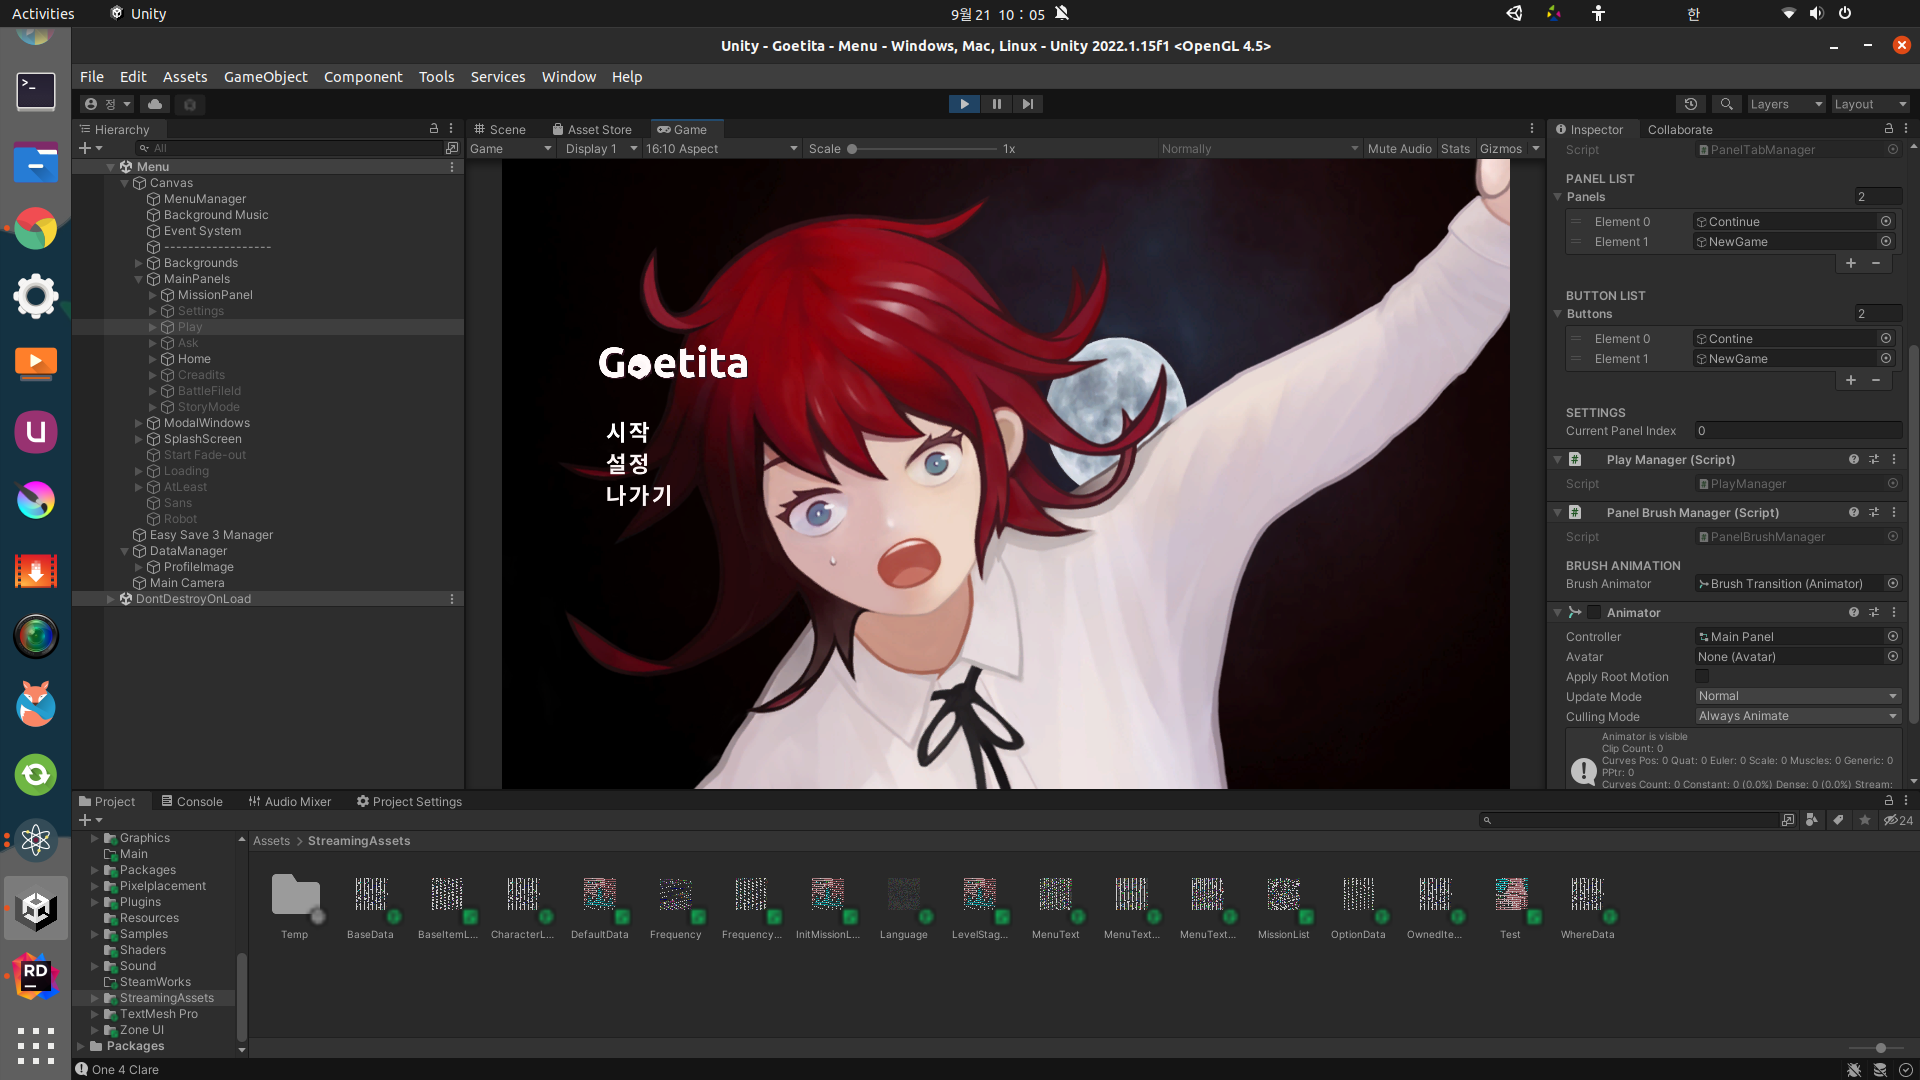Click the Hierarchy add object plus button

coord(90,148)
